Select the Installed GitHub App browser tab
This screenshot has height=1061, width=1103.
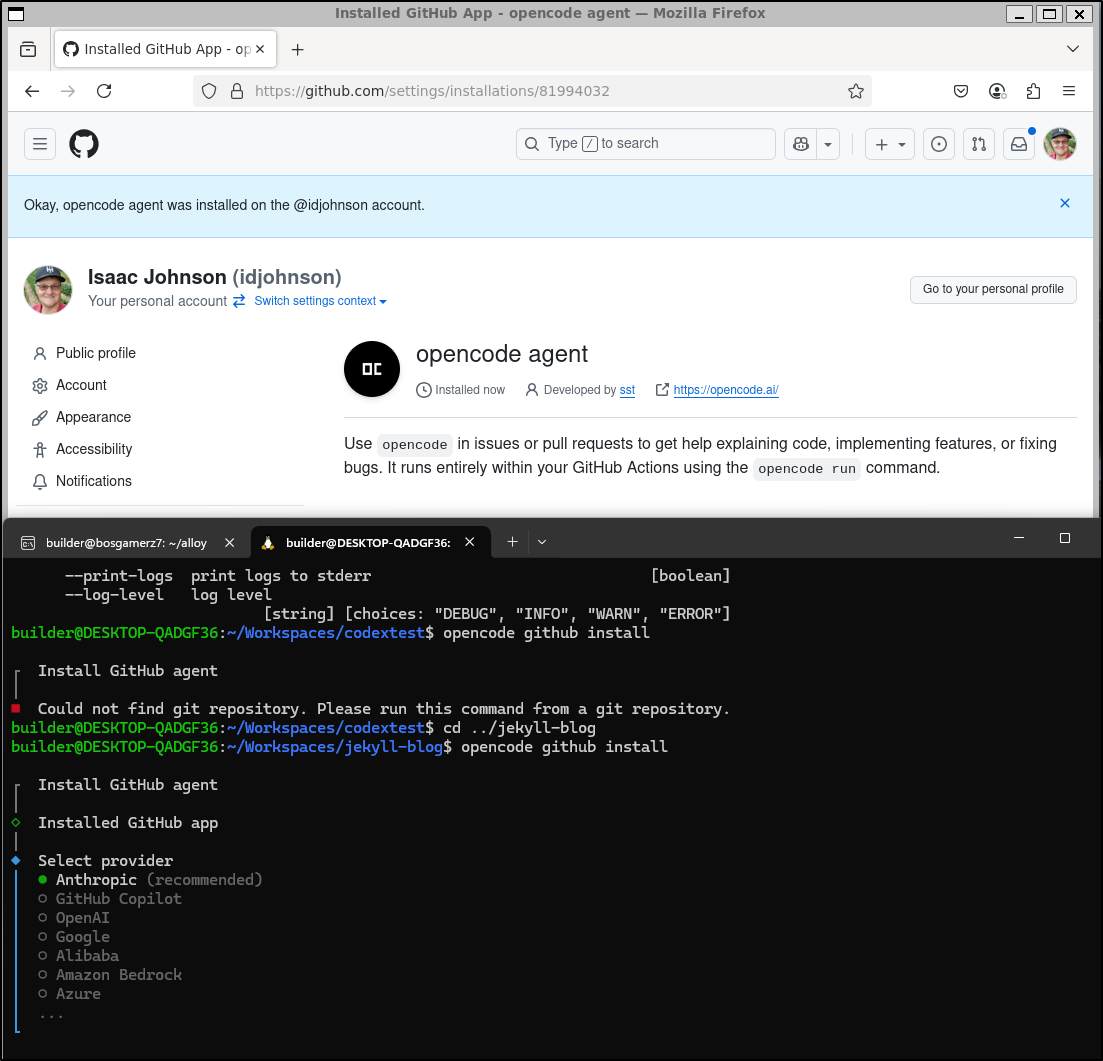(x=165, y=49)
